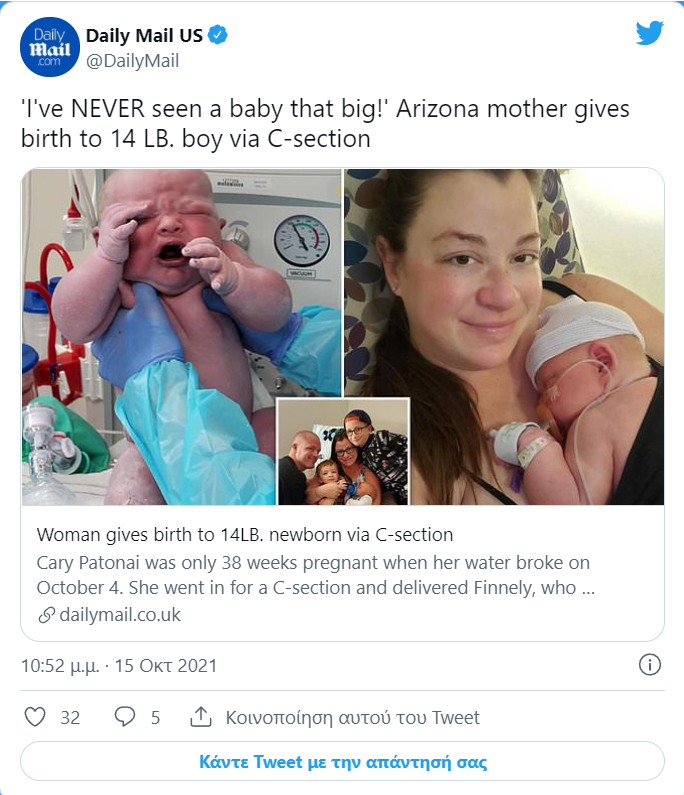Viewport: 684px width, 795px height.
Task: Click the link chain icon beside dailymail.co.uk
Action: coord(46,615)
